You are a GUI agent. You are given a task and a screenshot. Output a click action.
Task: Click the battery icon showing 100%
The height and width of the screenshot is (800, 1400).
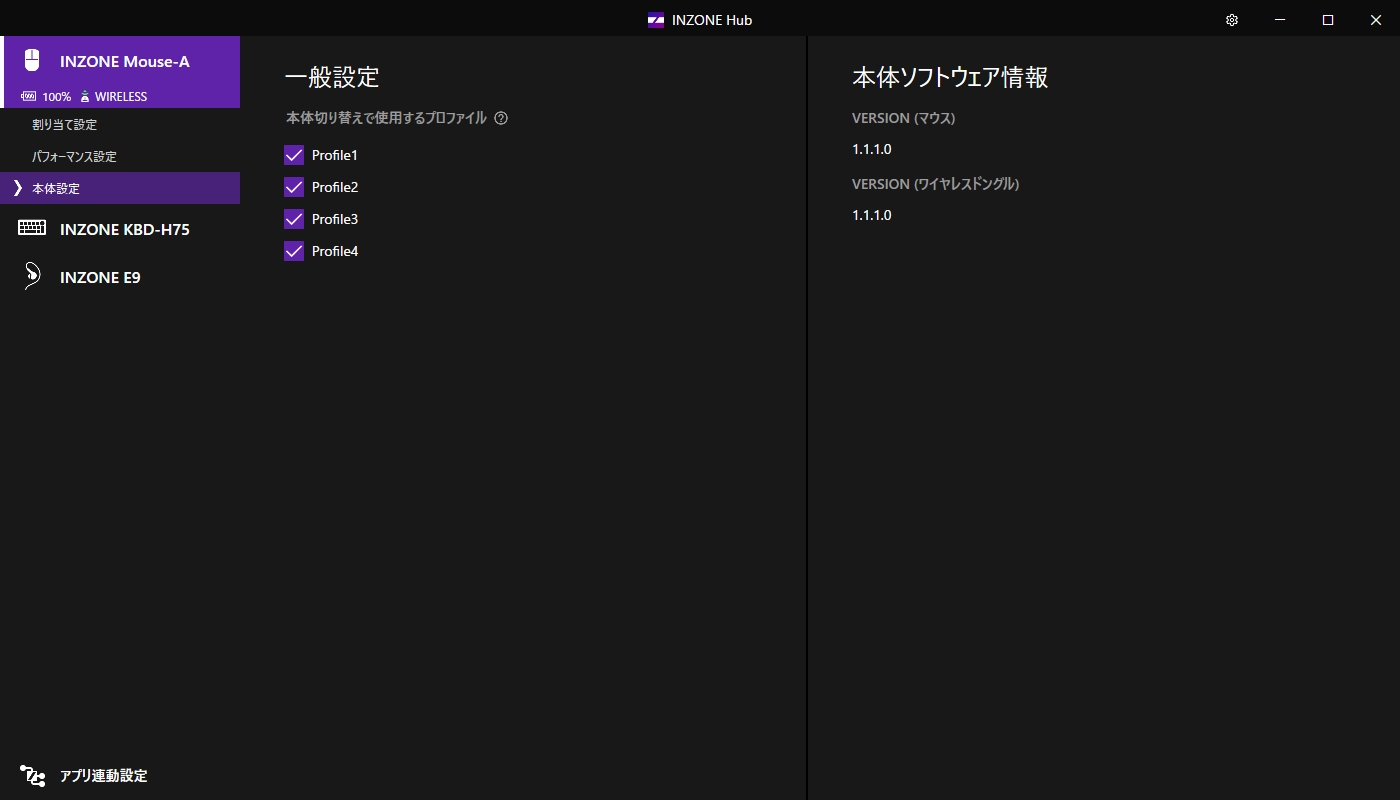pos(28,97)
